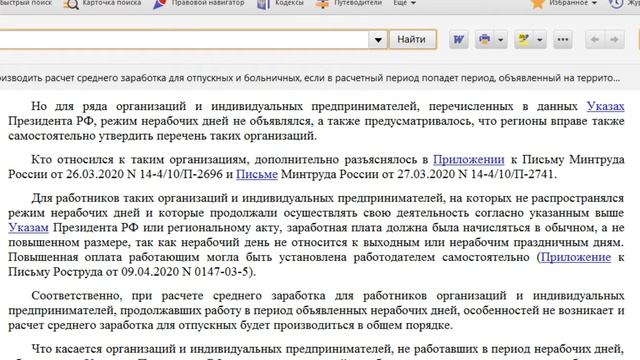Open the history clock icon
Viewport: 640px width, 360px height.
pyautogui.click(x=616, y=4)
